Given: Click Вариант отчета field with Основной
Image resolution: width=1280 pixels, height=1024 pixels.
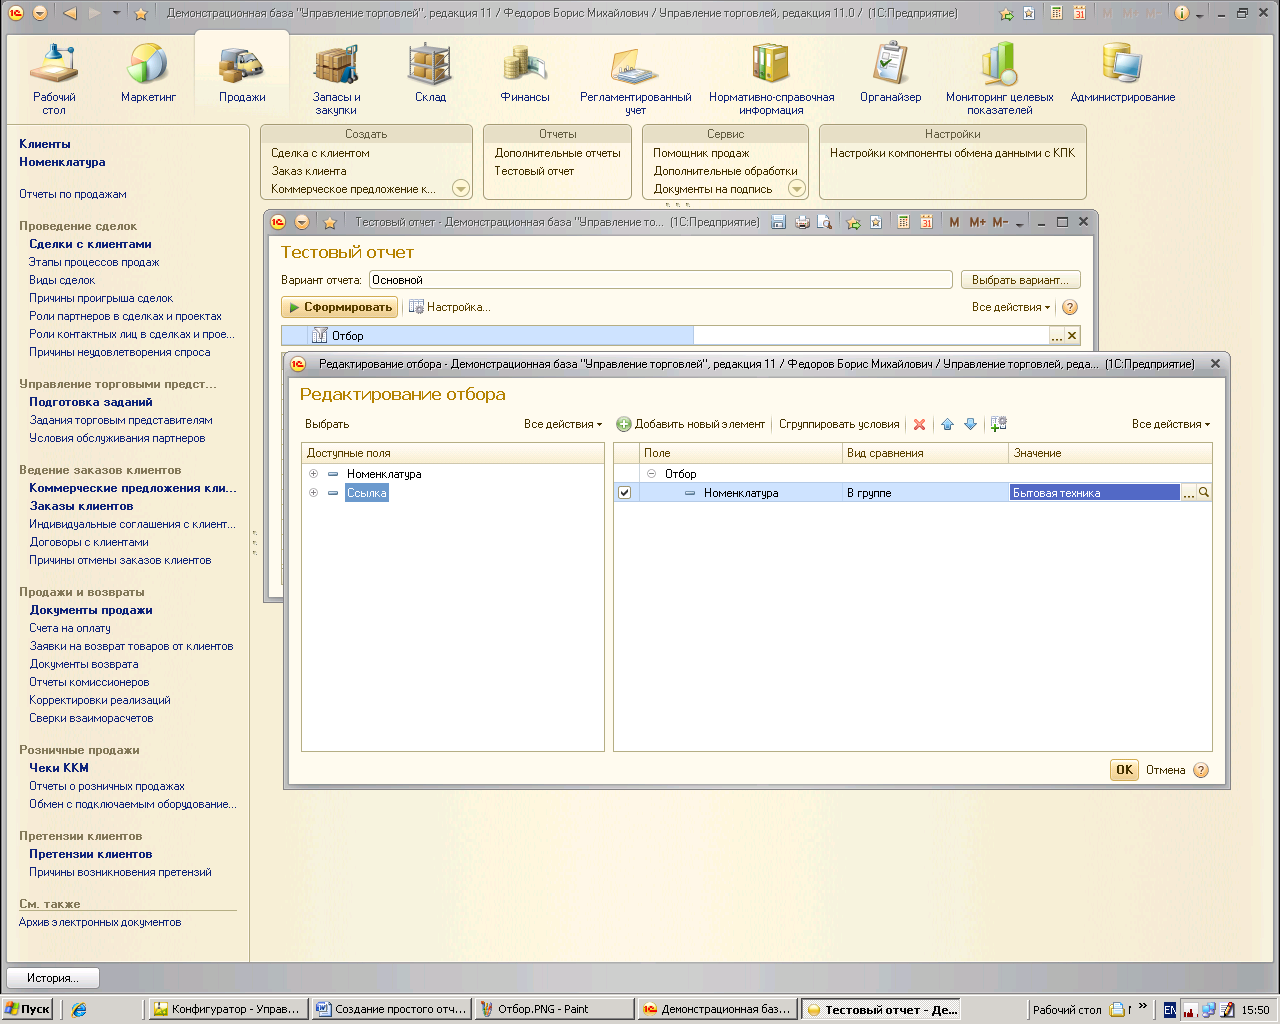Looking at the screenshot, I should [660, 280].
